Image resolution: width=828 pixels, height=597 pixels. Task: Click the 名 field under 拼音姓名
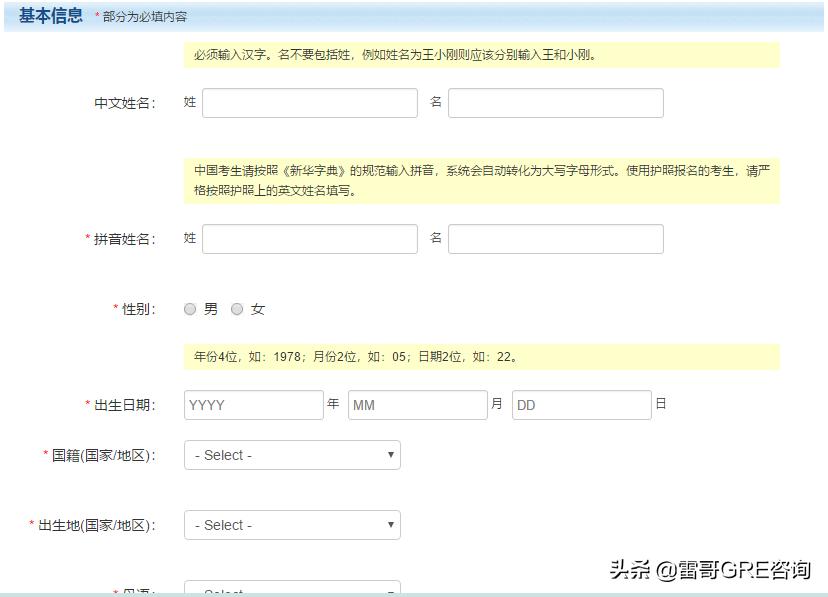(556, 238)
